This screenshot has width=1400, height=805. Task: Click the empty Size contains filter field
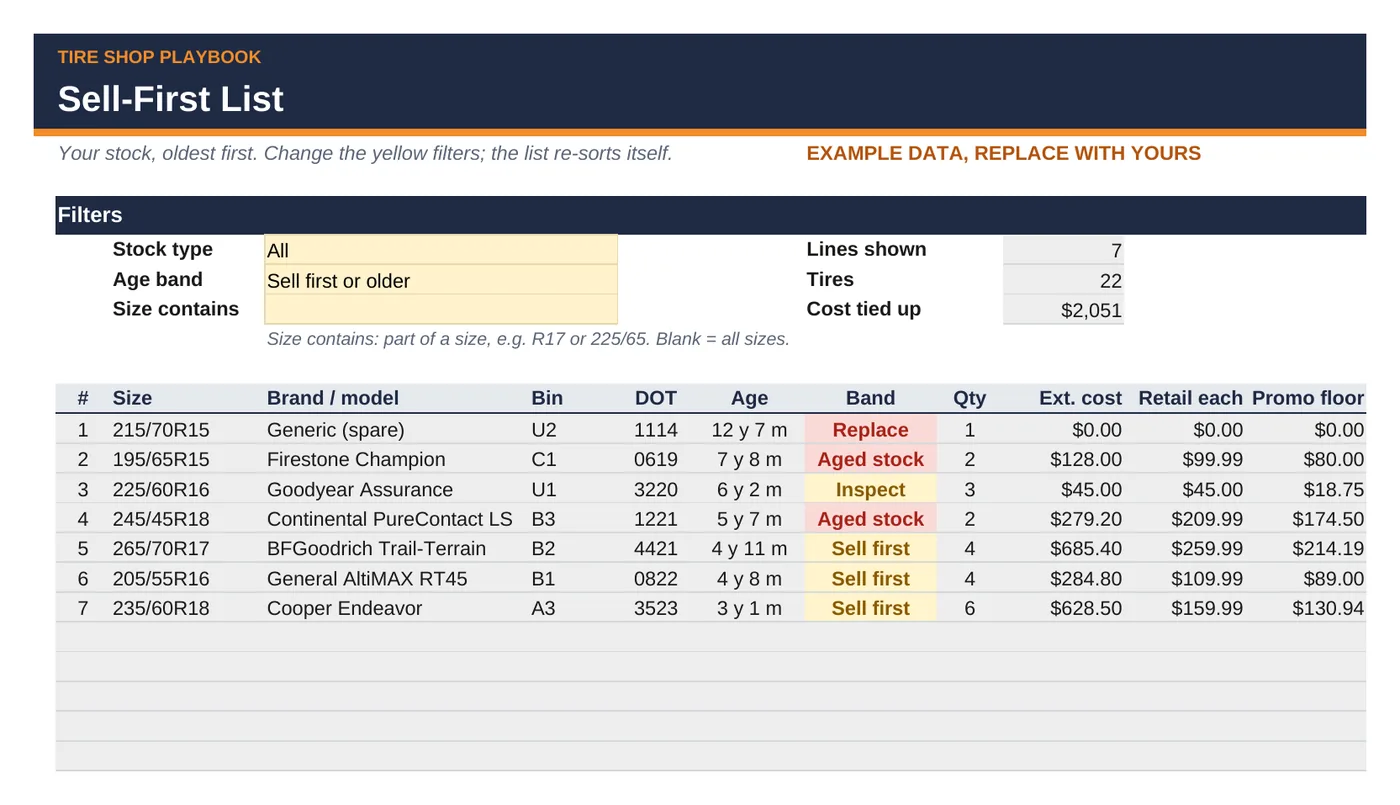(x=441, y=309)
